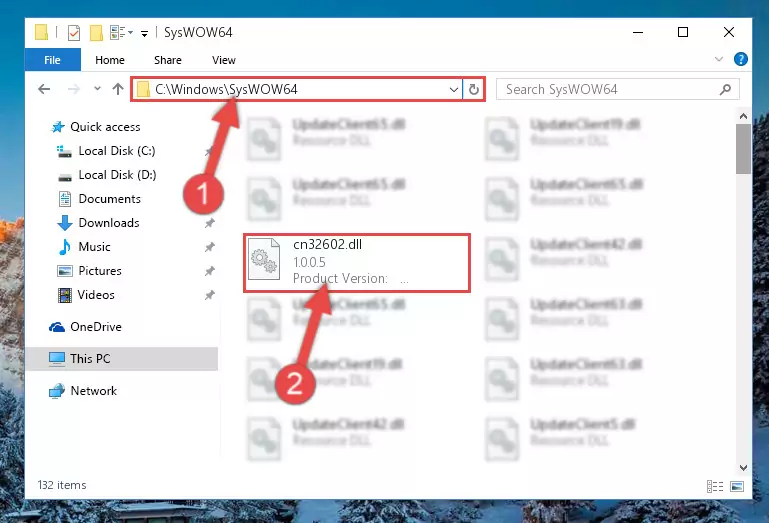Click the scrollbar up arrow
The width and height of the screenshot is (769, 523).
[743, 116]
